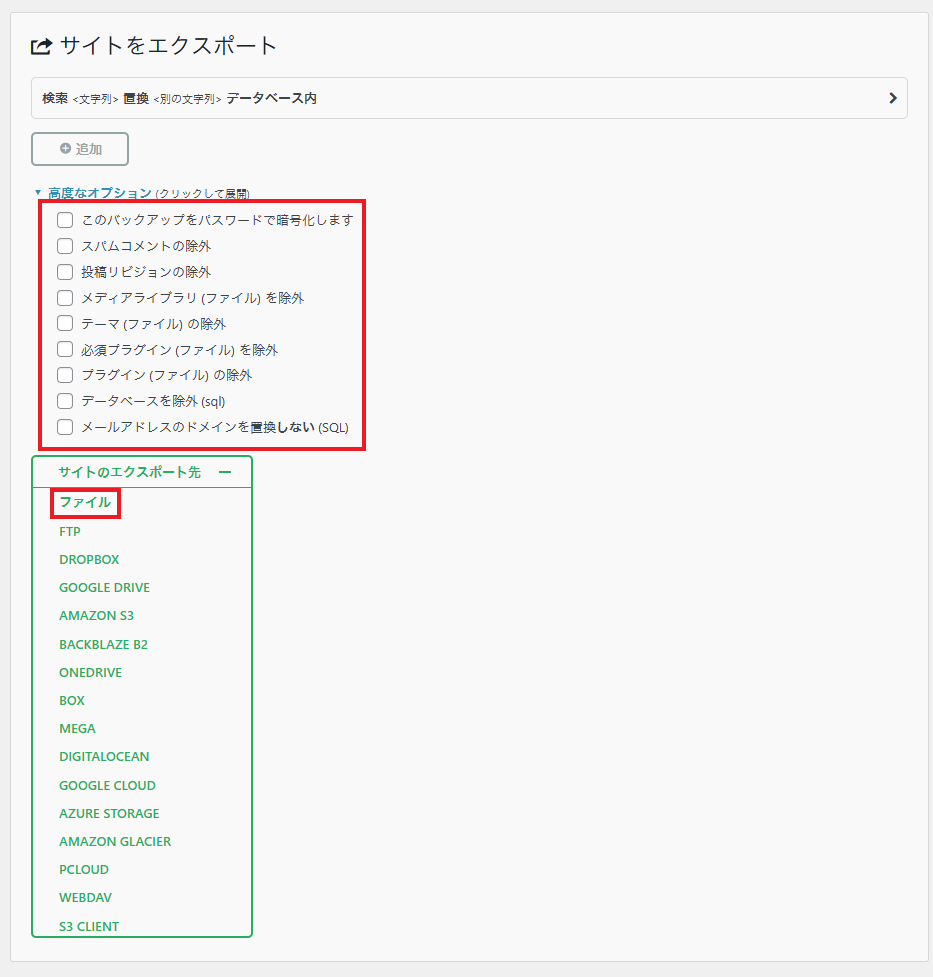
Task: Expand the 検索/置換 row with the chevron arrow
Action: click(892, 98)
